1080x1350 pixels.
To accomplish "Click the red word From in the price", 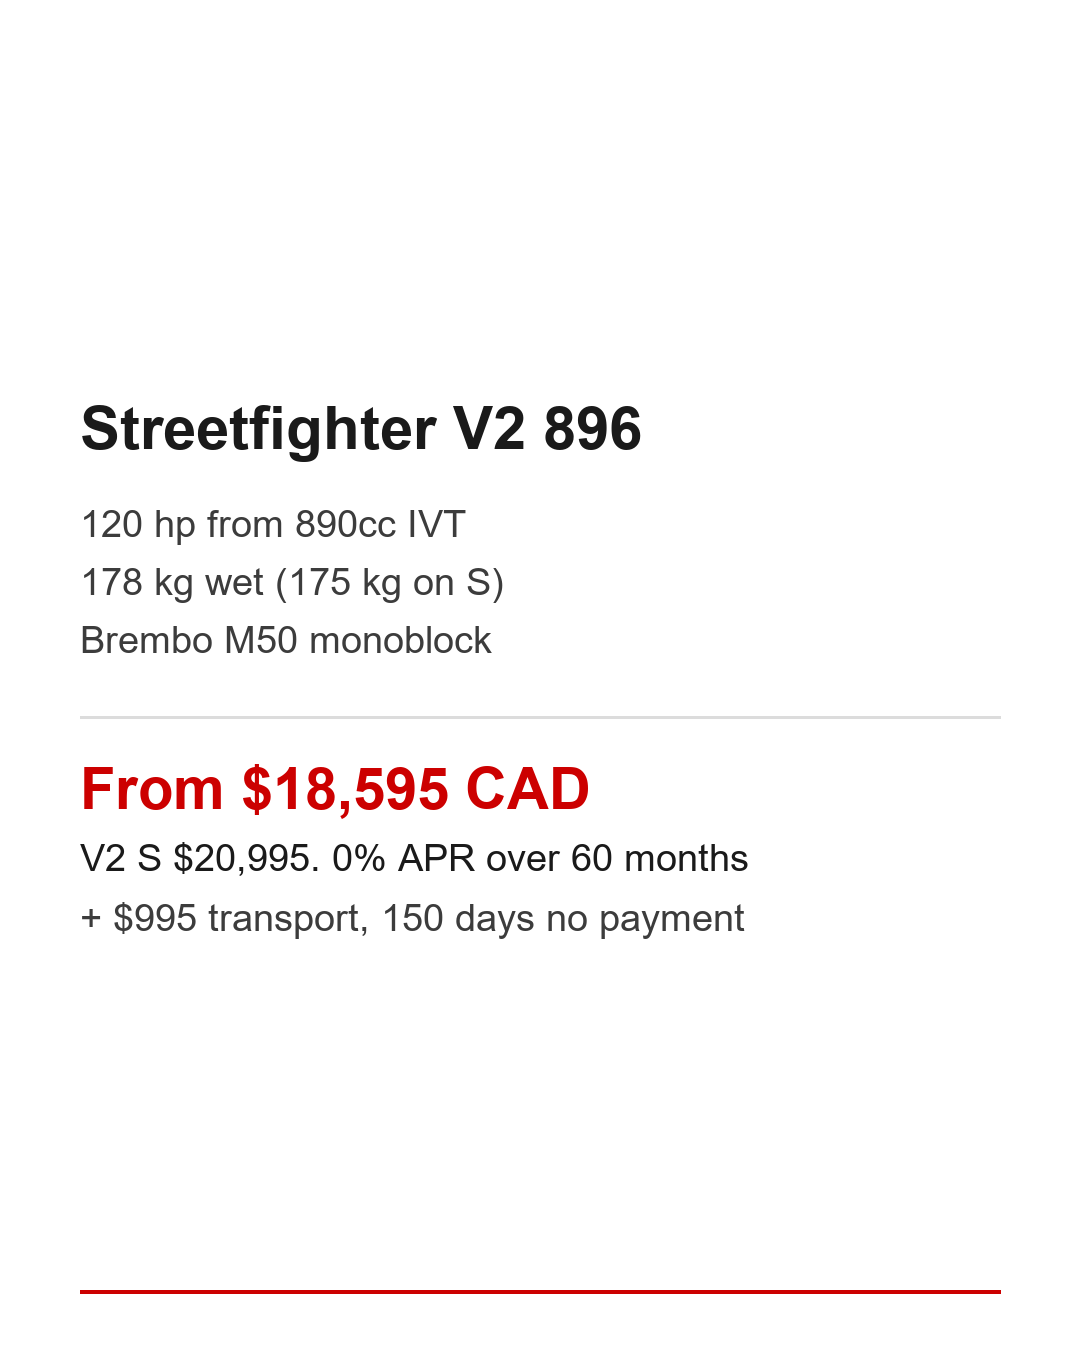I will pos(152,789).
